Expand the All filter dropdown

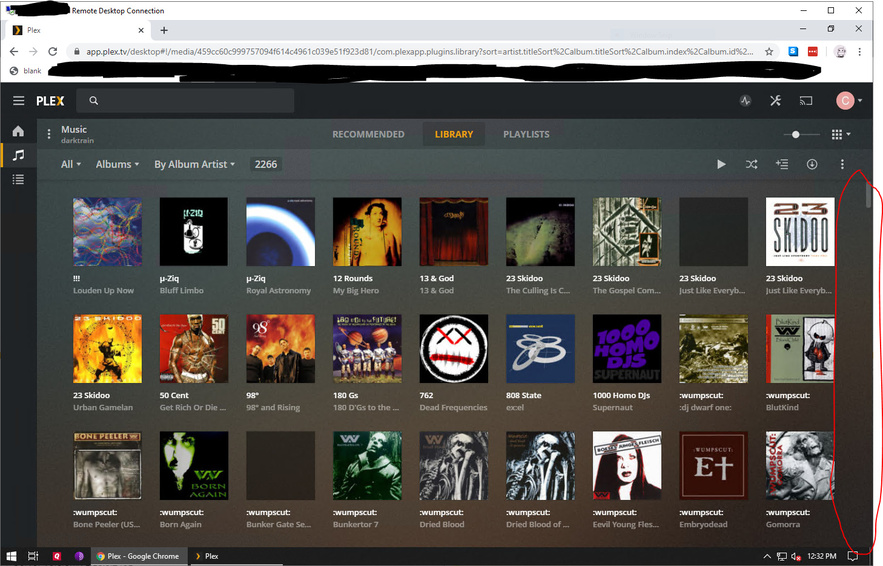click(x=71, y=164)
